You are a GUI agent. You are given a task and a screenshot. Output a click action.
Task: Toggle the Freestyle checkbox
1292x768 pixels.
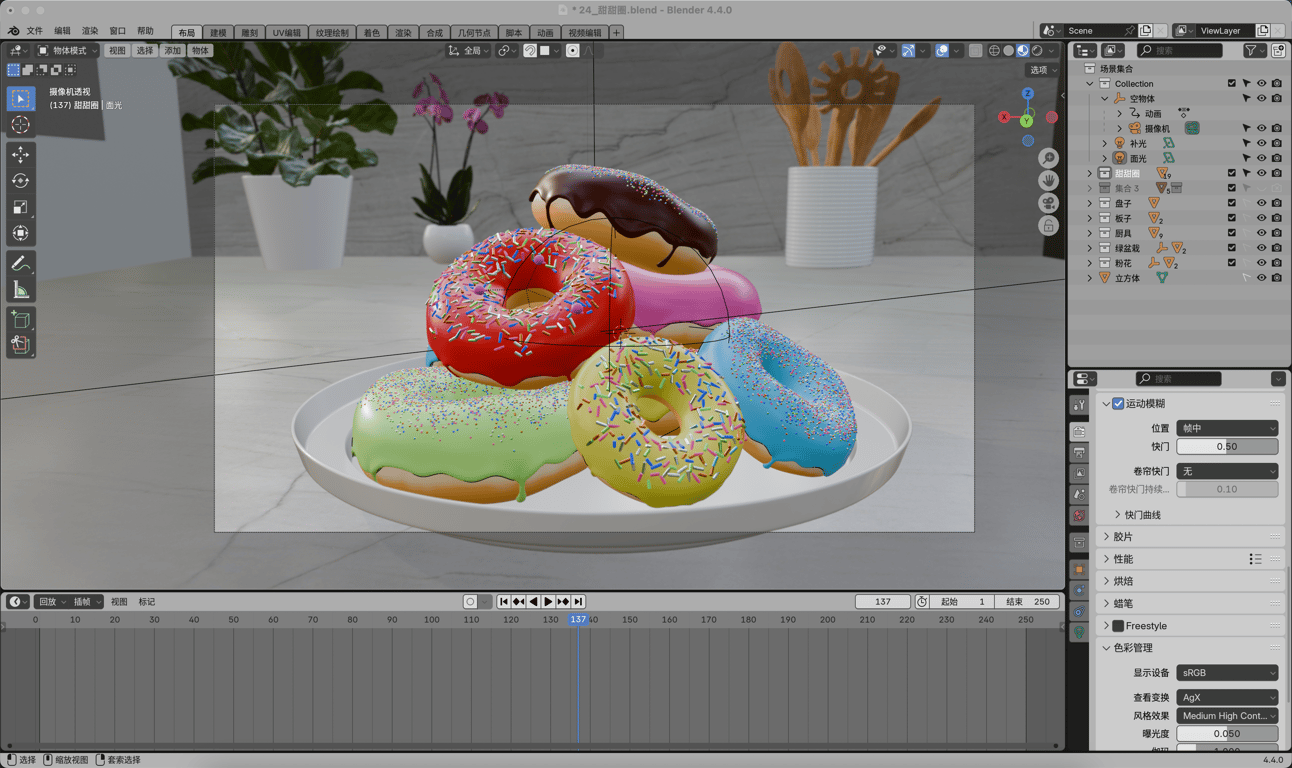point(1118,626)
